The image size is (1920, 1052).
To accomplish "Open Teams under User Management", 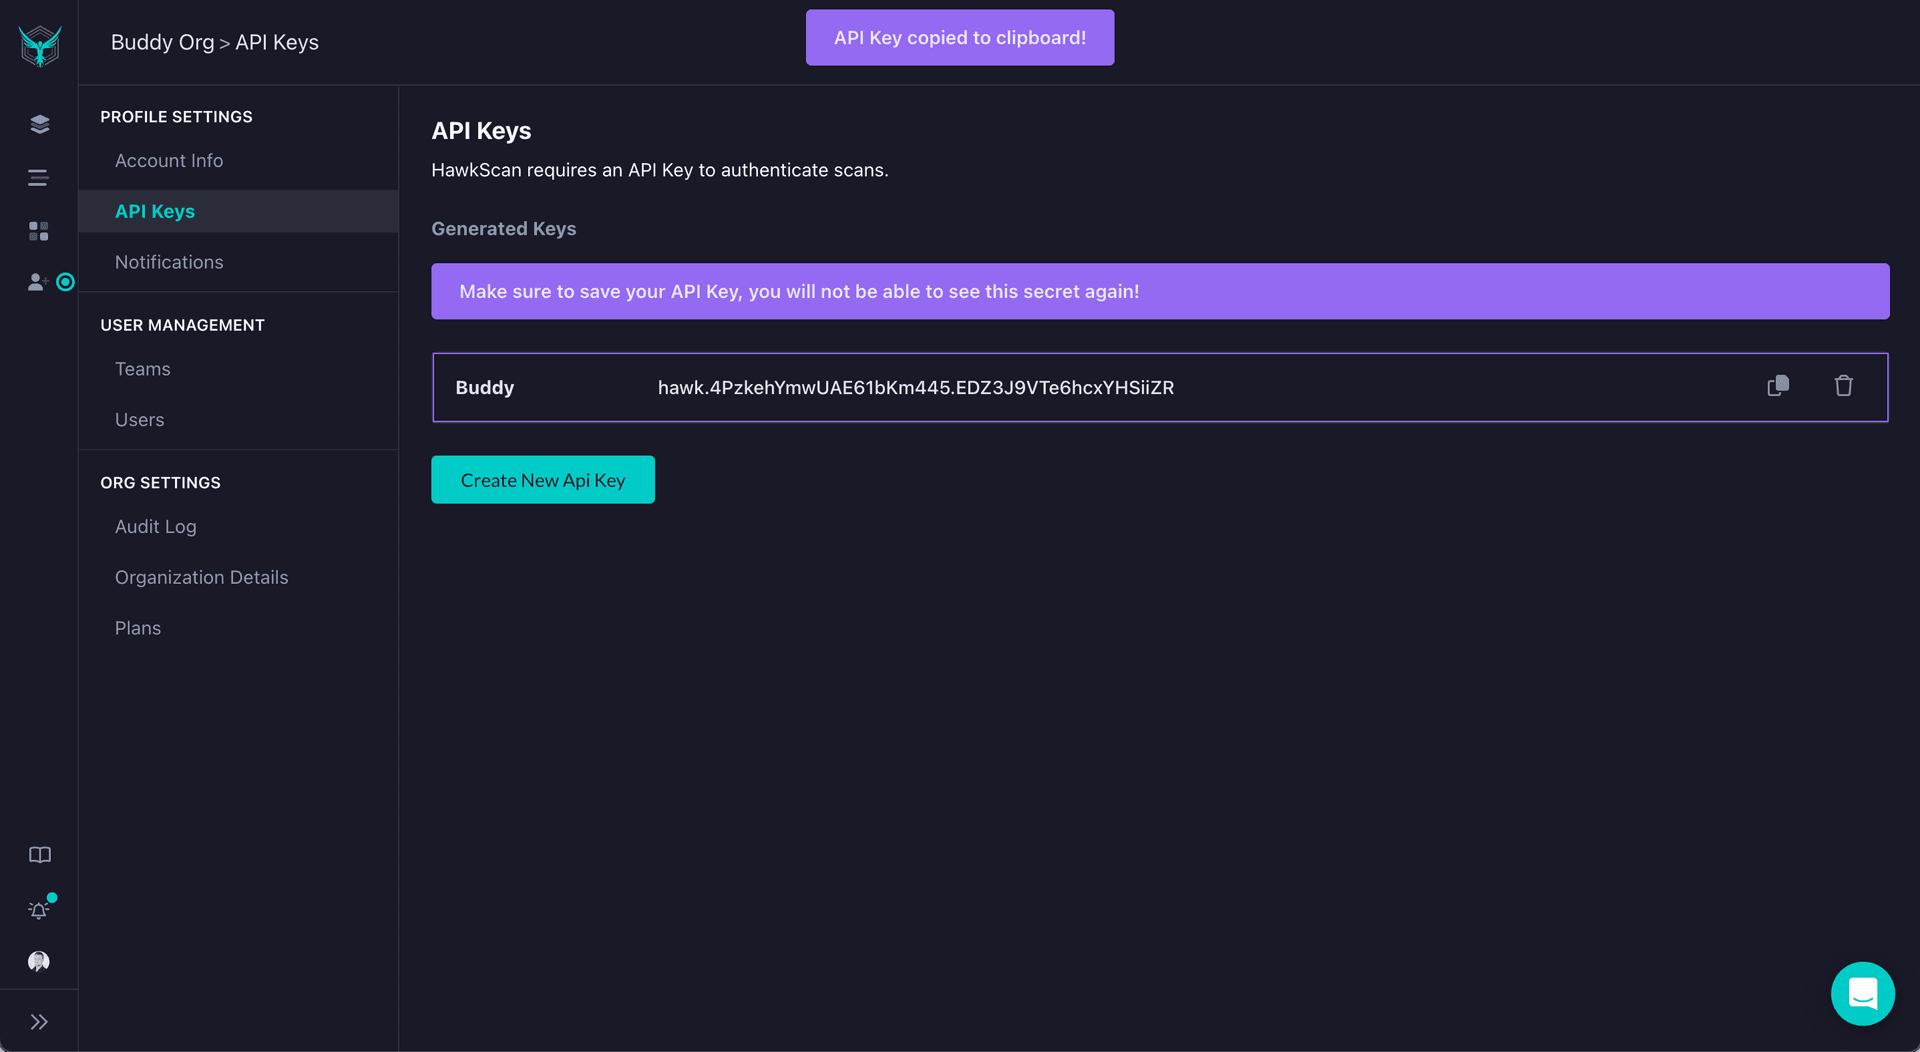I will click(142, 369).
